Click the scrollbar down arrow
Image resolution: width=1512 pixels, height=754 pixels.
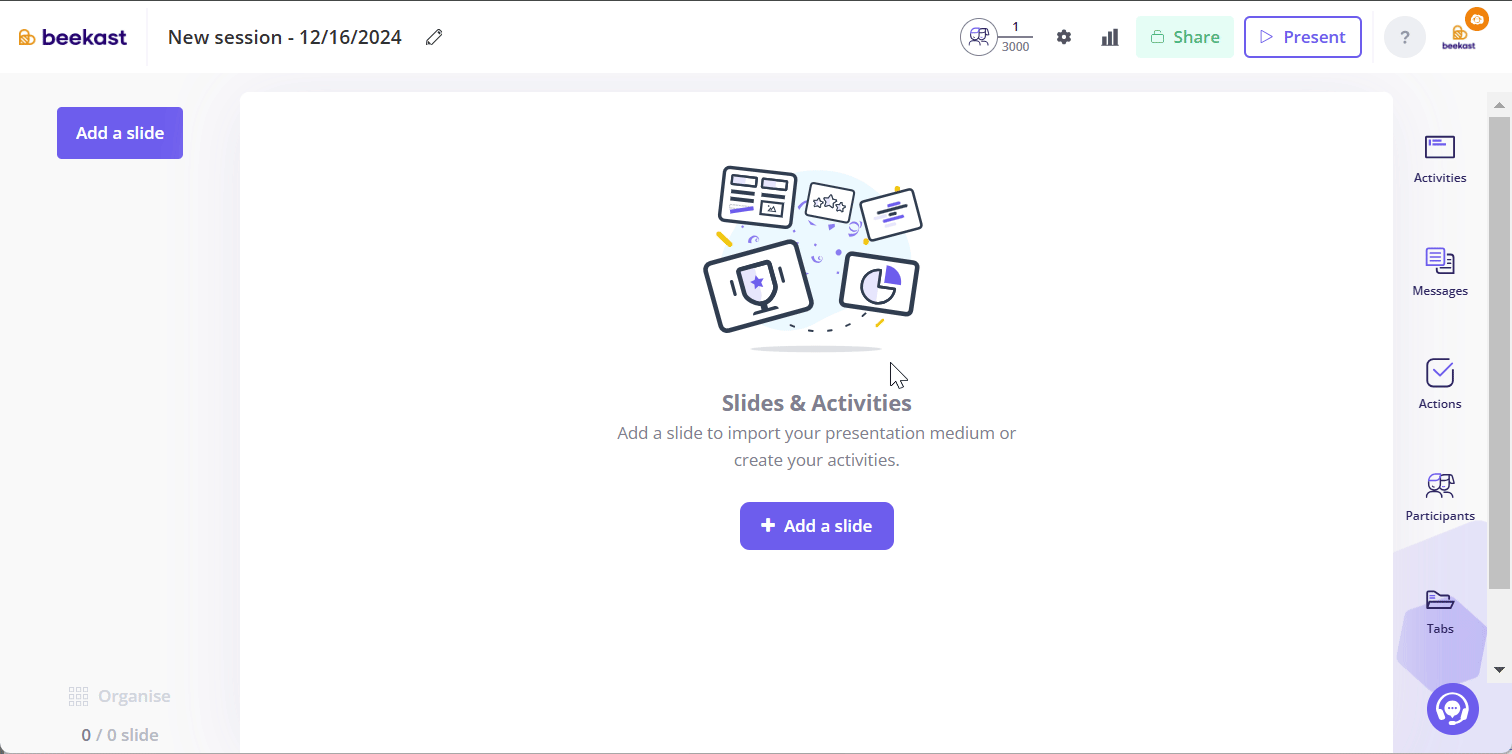coord(1499,669)
